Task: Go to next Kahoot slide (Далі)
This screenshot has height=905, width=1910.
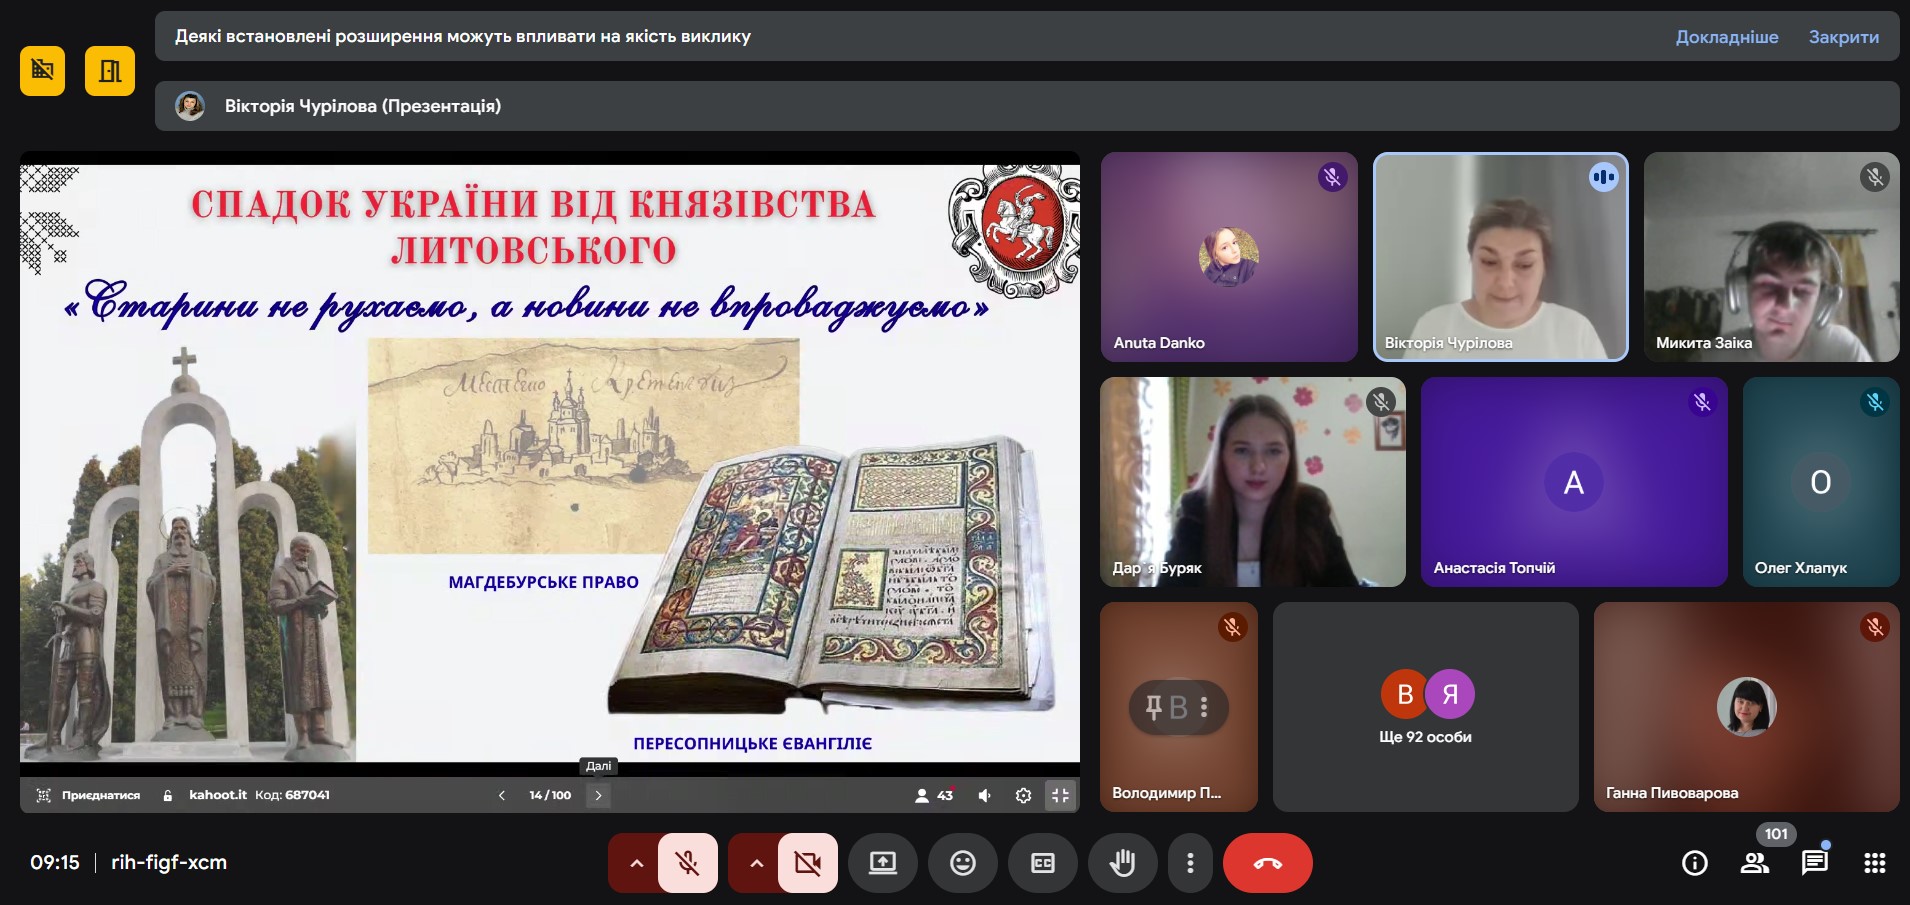Action: (x=598, y=795)
